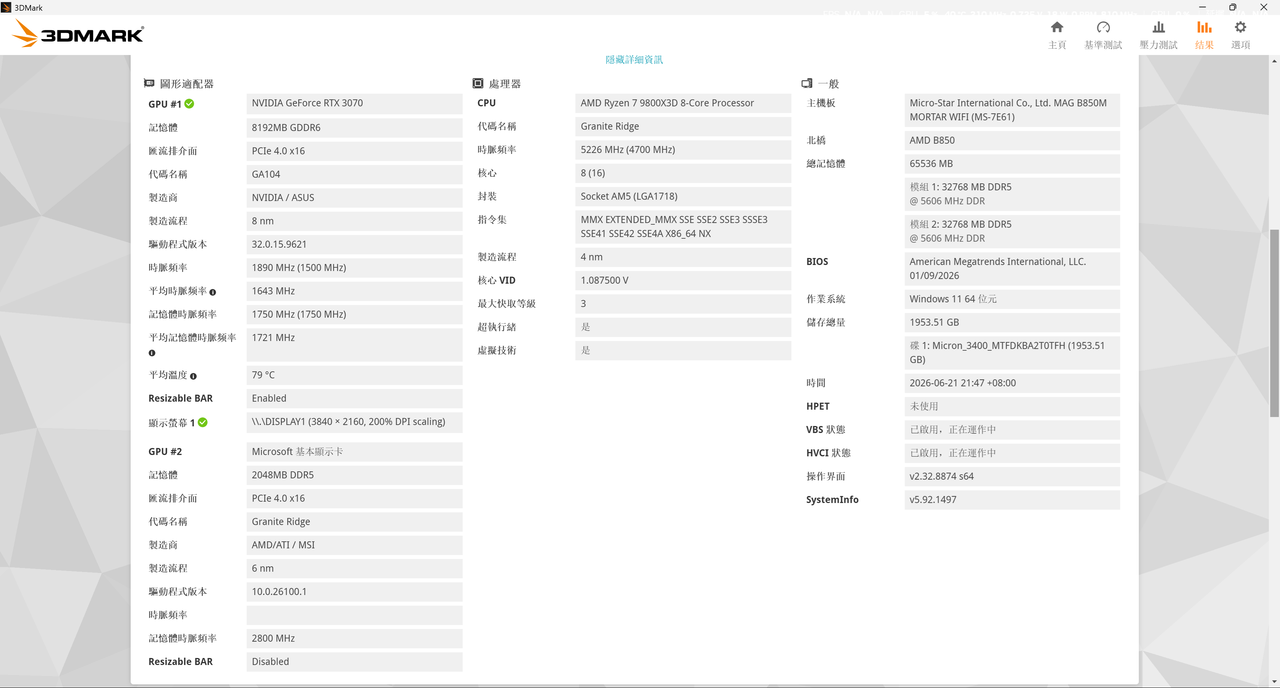Go to the Home page icon
Image resolution: width=1280 pixels, height=688 pixels.
click(1057, 27)
